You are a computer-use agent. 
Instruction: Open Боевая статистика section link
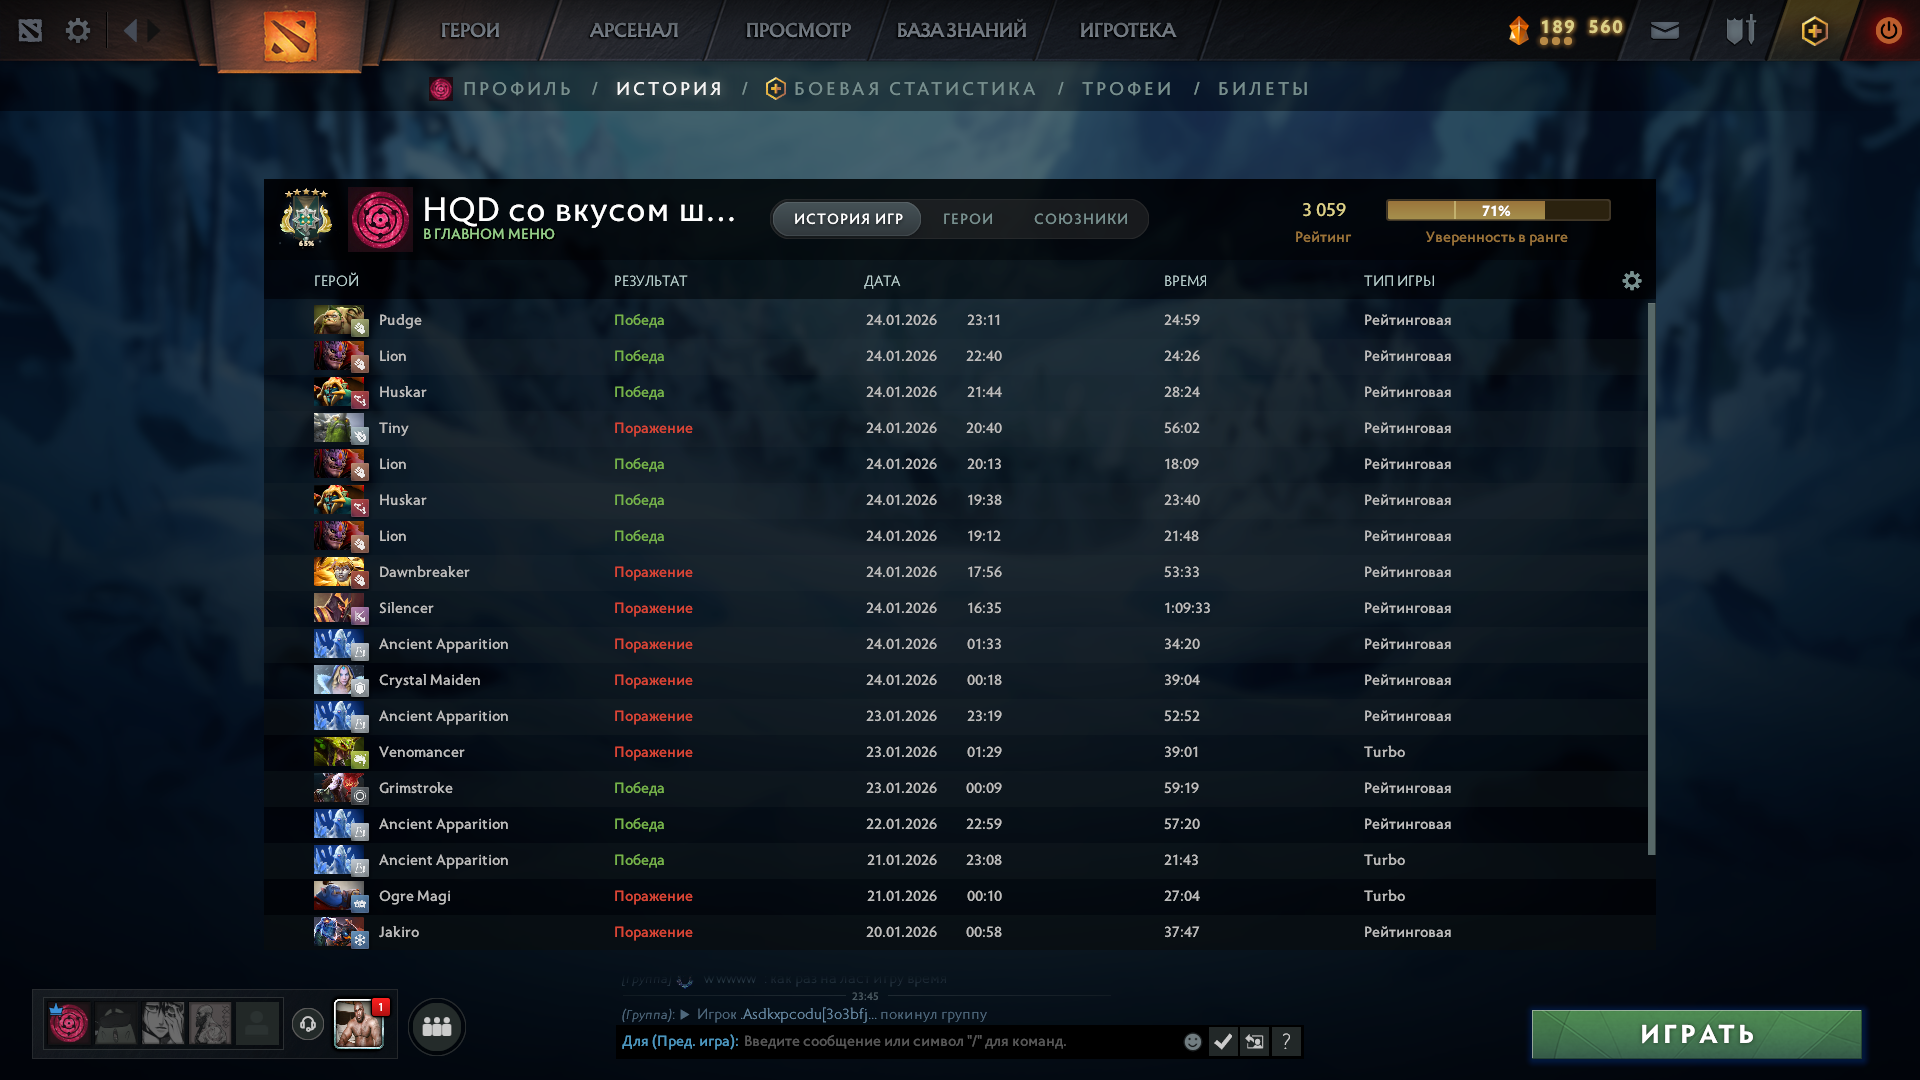click(914, 89)
